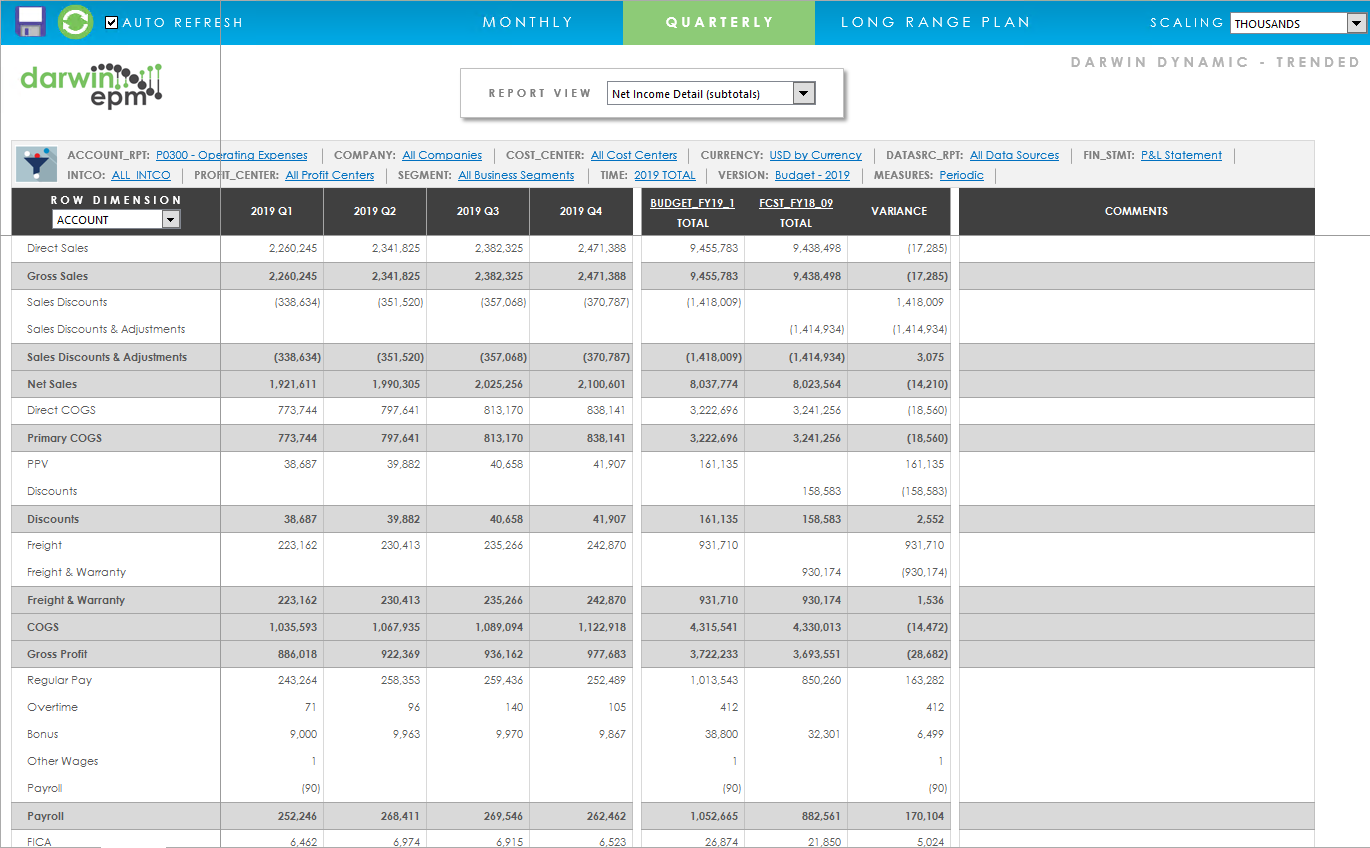Open the P0300 - Operating Expenses link
1370x848 pixels.
(x=232, y=156)
